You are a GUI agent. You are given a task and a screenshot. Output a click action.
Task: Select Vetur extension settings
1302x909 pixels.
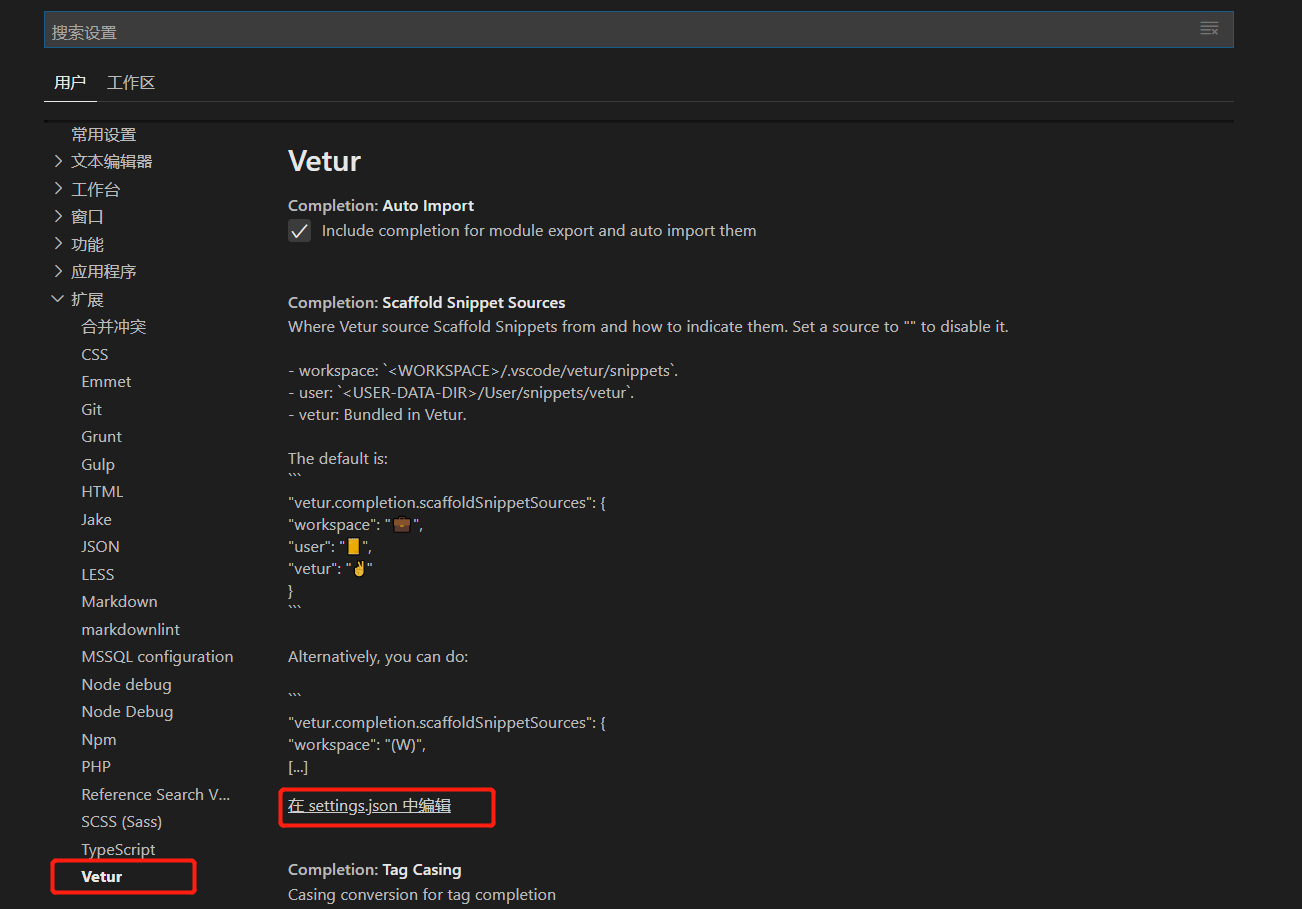click(102, 876)
